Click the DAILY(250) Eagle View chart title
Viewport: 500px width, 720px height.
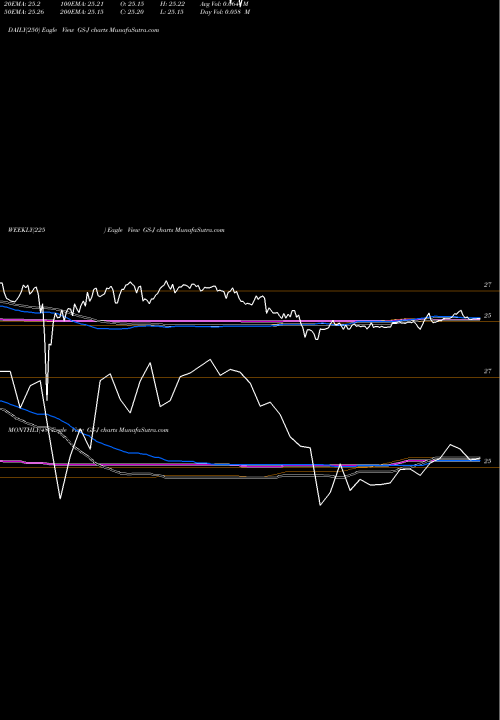click(x=84, y=30)
